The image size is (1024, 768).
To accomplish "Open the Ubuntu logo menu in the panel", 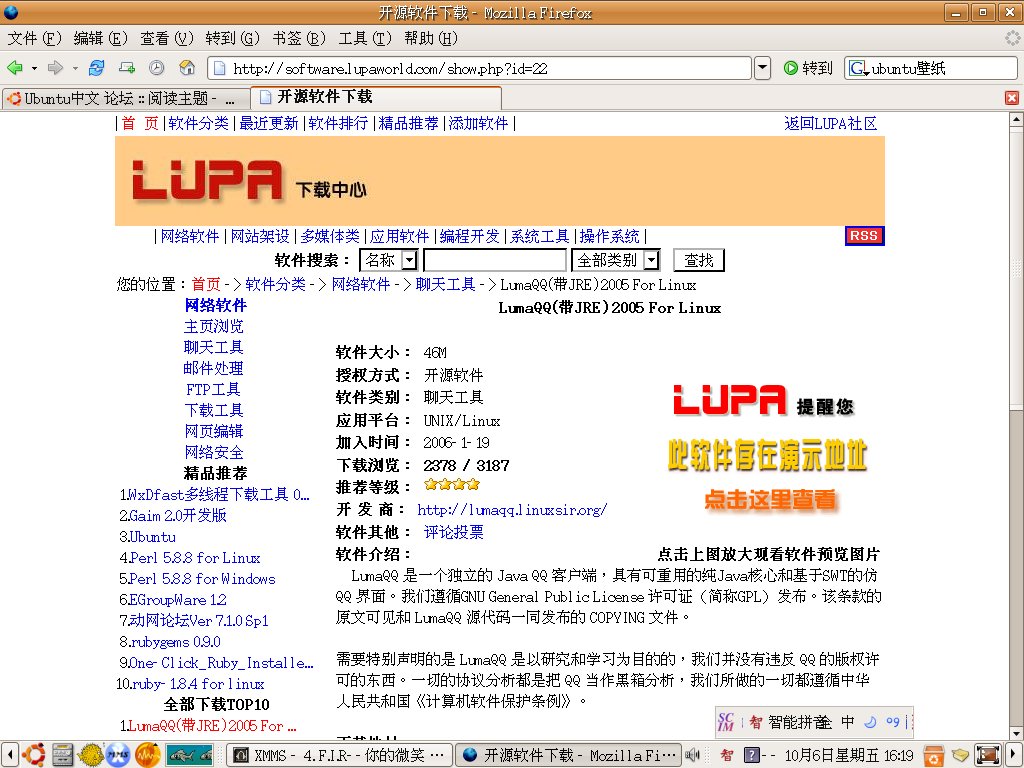I will tap(33, 755).
